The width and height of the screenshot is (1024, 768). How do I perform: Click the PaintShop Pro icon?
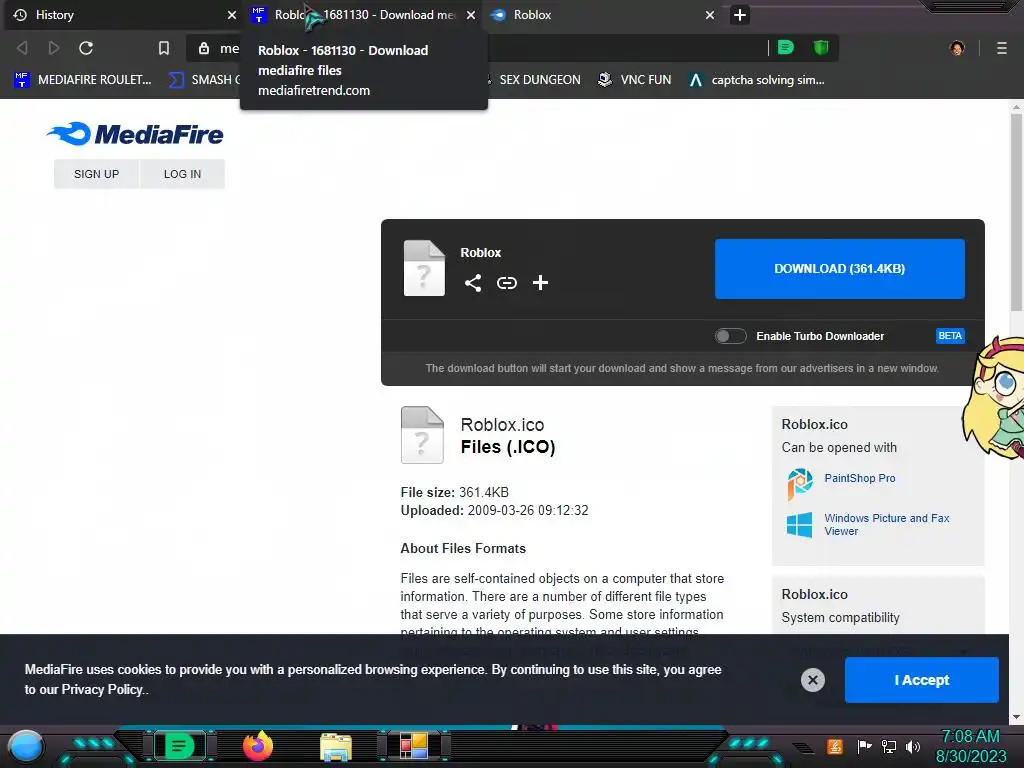point(799,484)
